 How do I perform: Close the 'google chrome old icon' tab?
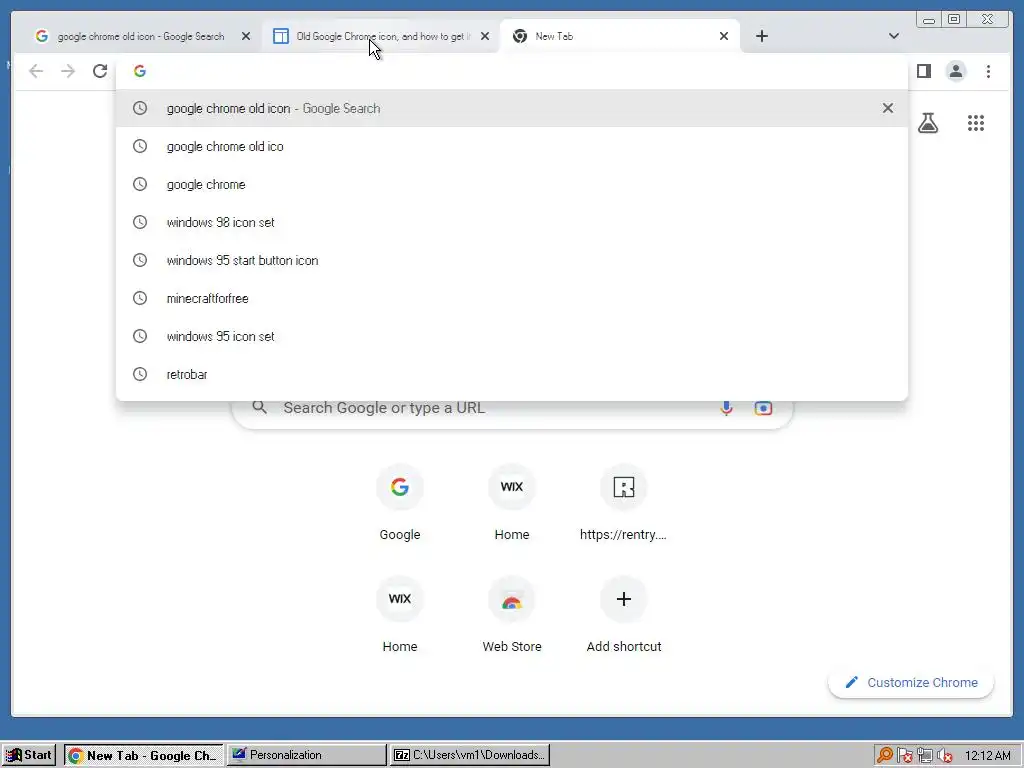click(246, 37)
